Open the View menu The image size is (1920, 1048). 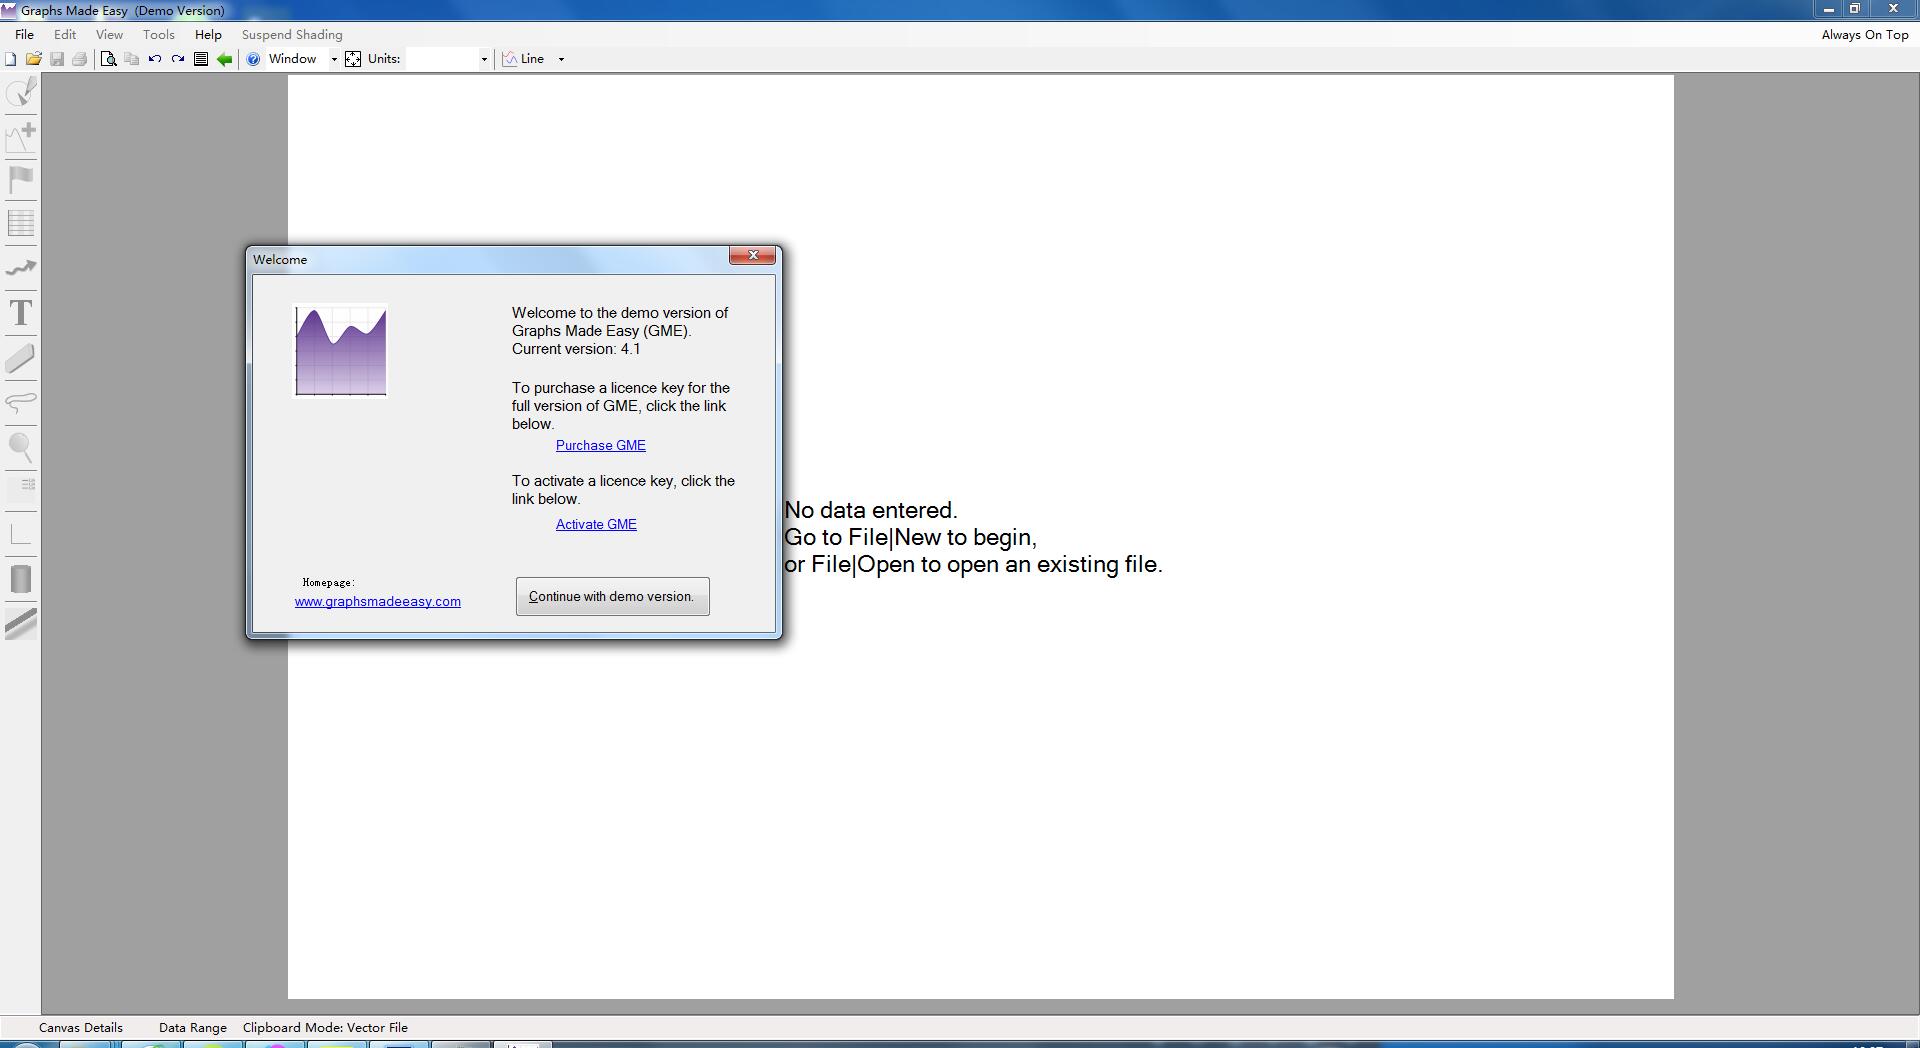(x=109, y=34)
